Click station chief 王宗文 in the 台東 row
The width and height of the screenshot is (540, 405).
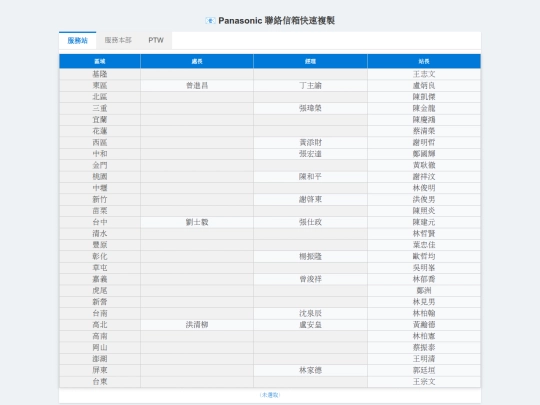424,382
